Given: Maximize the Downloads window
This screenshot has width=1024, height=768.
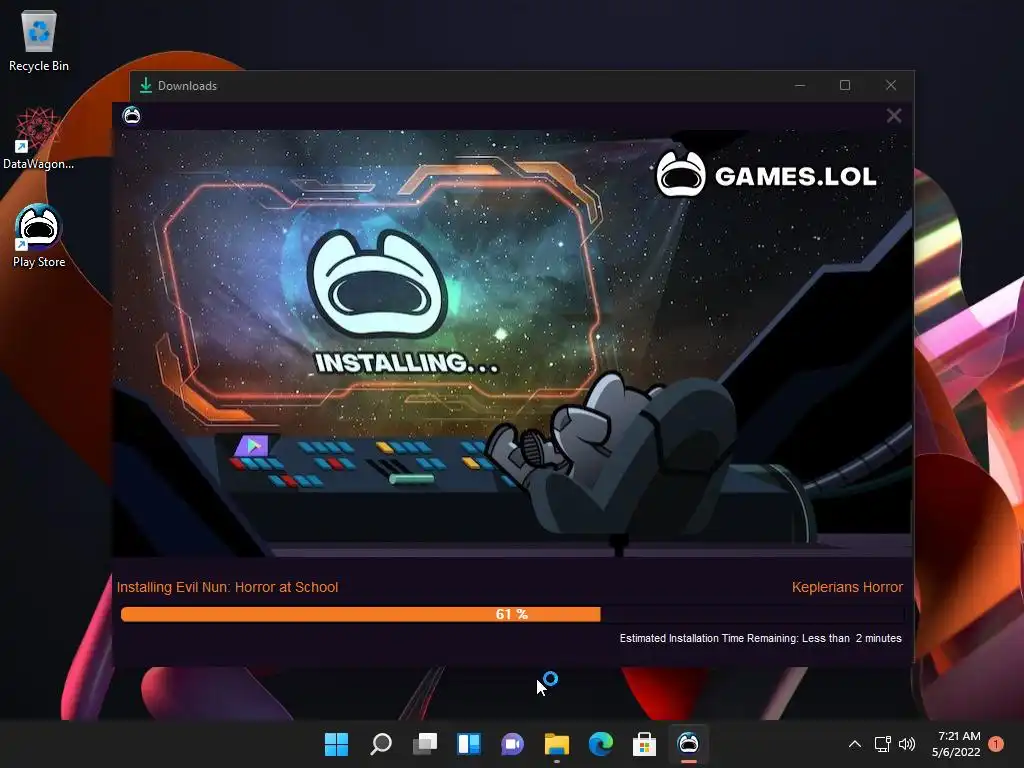Looking at the screenshot, I should click(845, 86).
